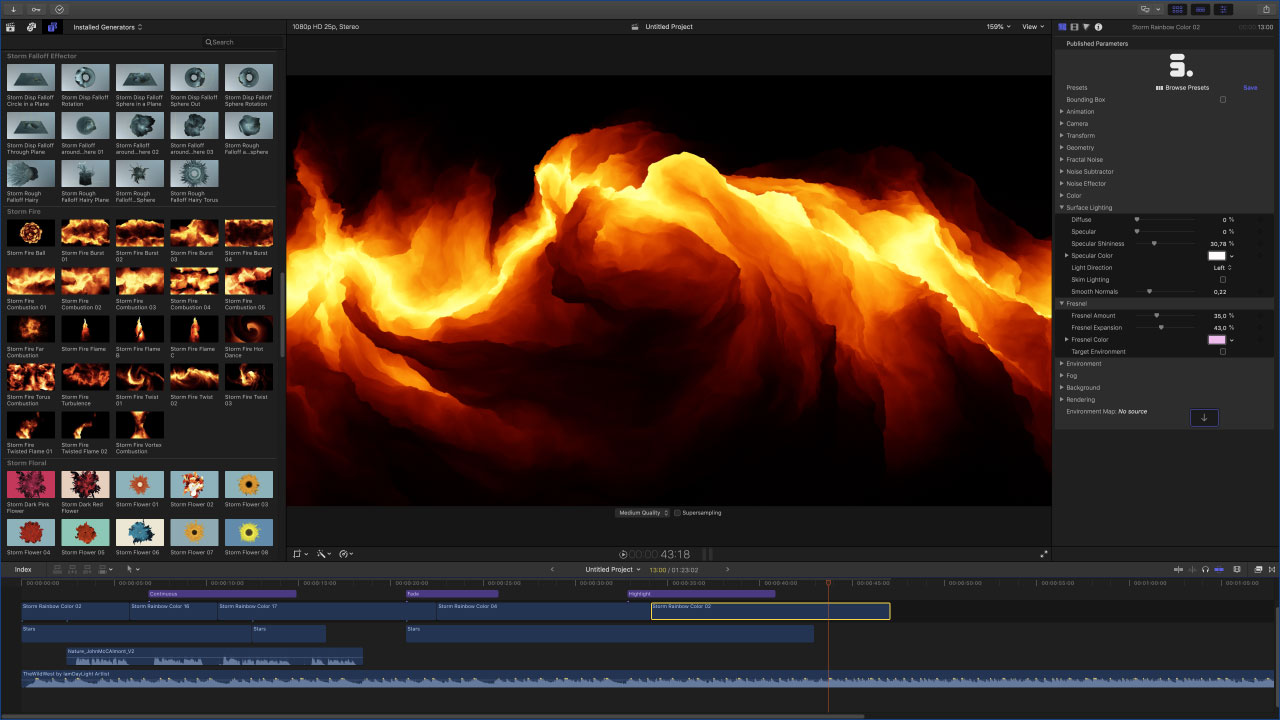Show the Photos and Audio sidebar
This screenshot has width=1280, height=720.
pyautogui.click(x=31, y=27)
